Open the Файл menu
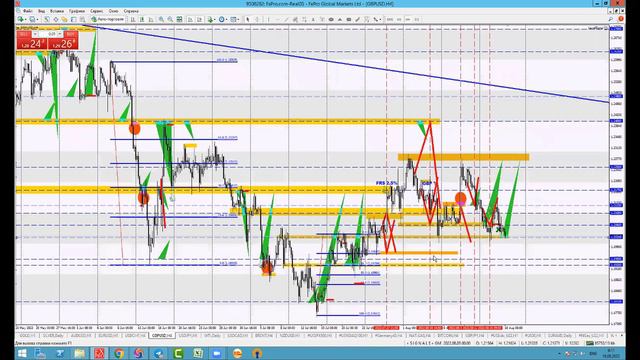This screenshot has height=360, width=640. pos(28,11)
